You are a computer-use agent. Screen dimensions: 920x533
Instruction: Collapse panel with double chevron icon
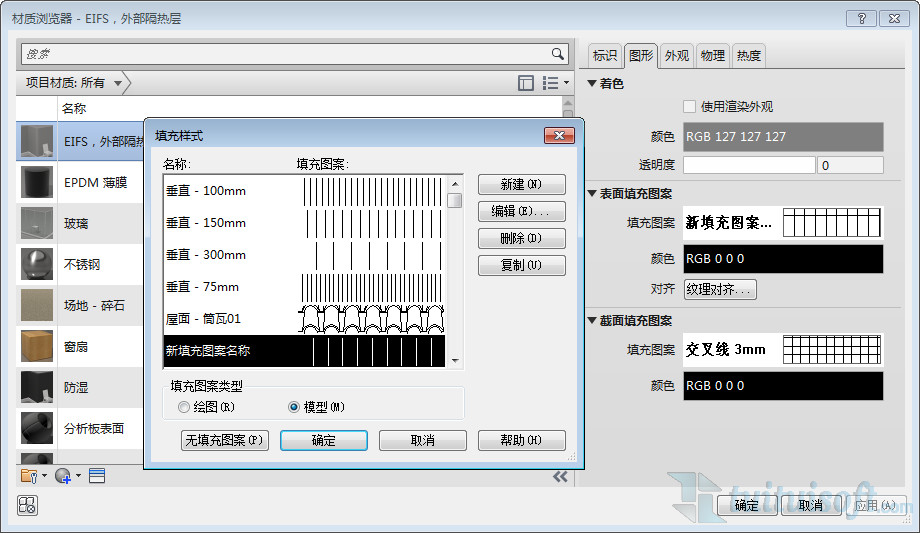[x=560, y=476]
